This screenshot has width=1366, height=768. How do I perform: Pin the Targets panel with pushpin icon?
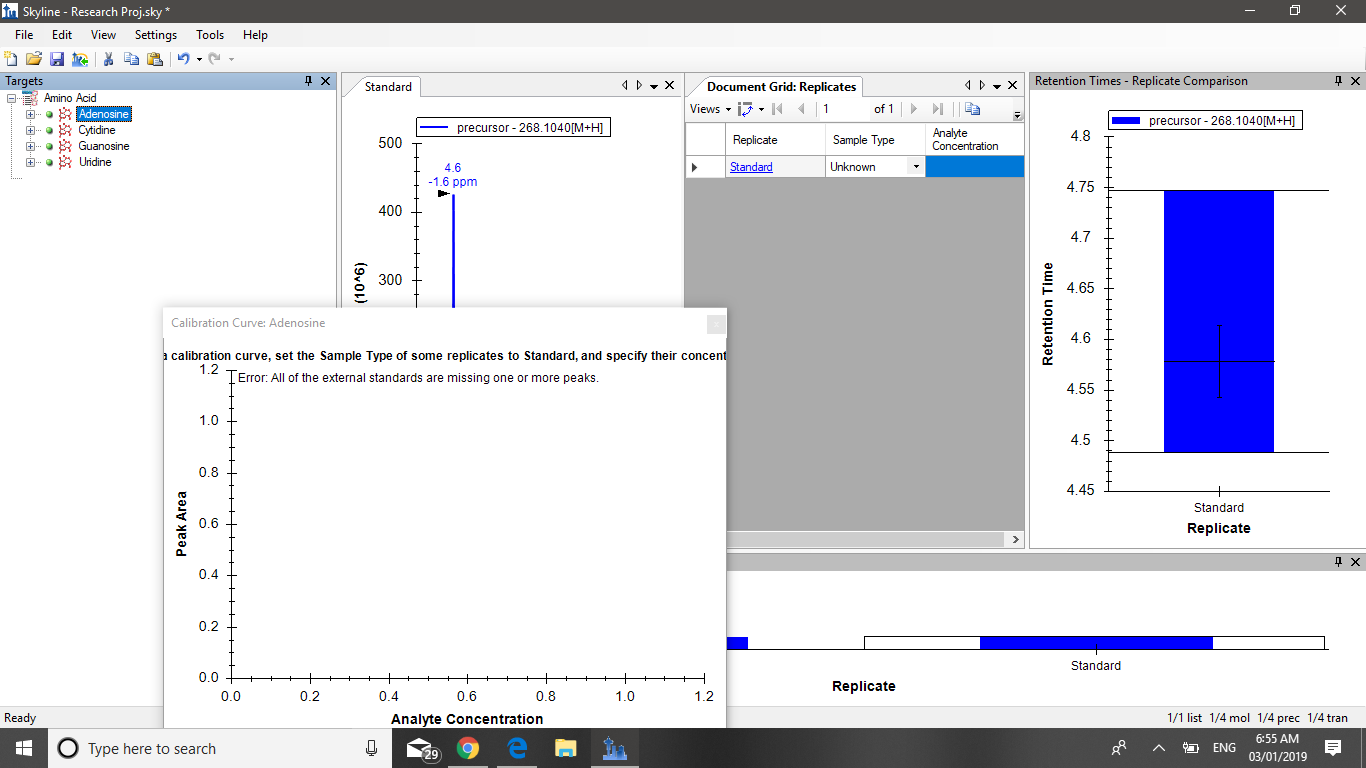tap(309, 81)
